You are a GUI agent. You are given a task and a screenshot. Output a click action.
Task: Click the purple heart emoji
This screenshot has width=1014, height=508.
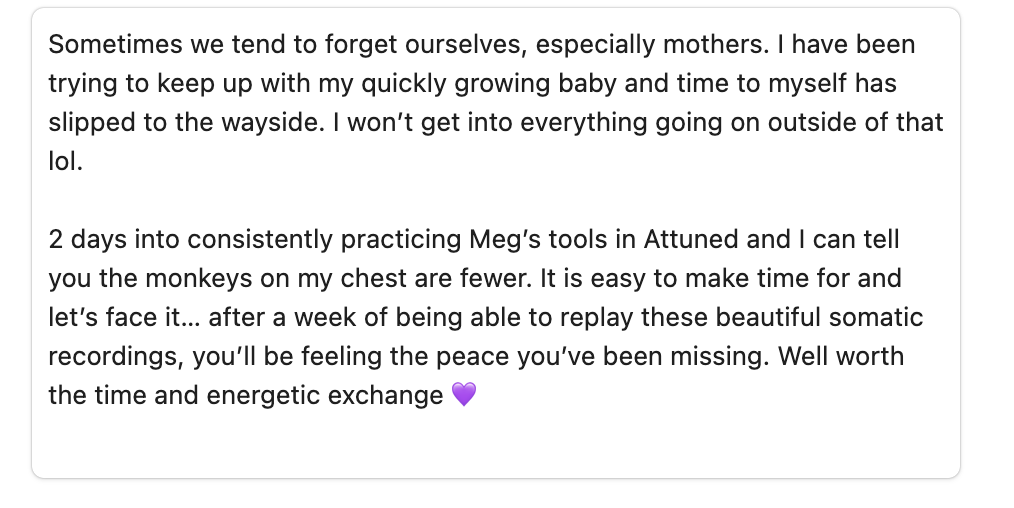465,396
